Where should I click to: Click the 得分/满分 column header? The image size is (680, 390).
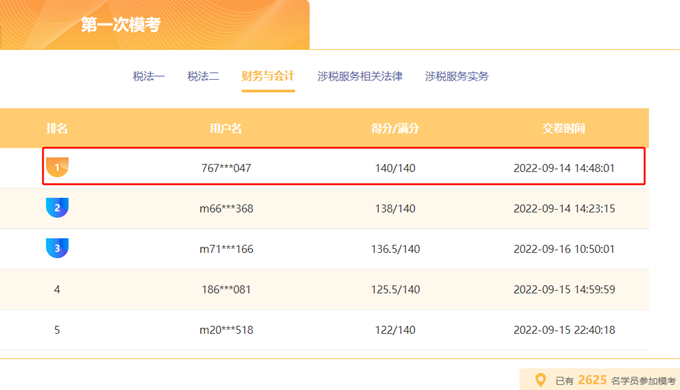[x=395, y=128]
